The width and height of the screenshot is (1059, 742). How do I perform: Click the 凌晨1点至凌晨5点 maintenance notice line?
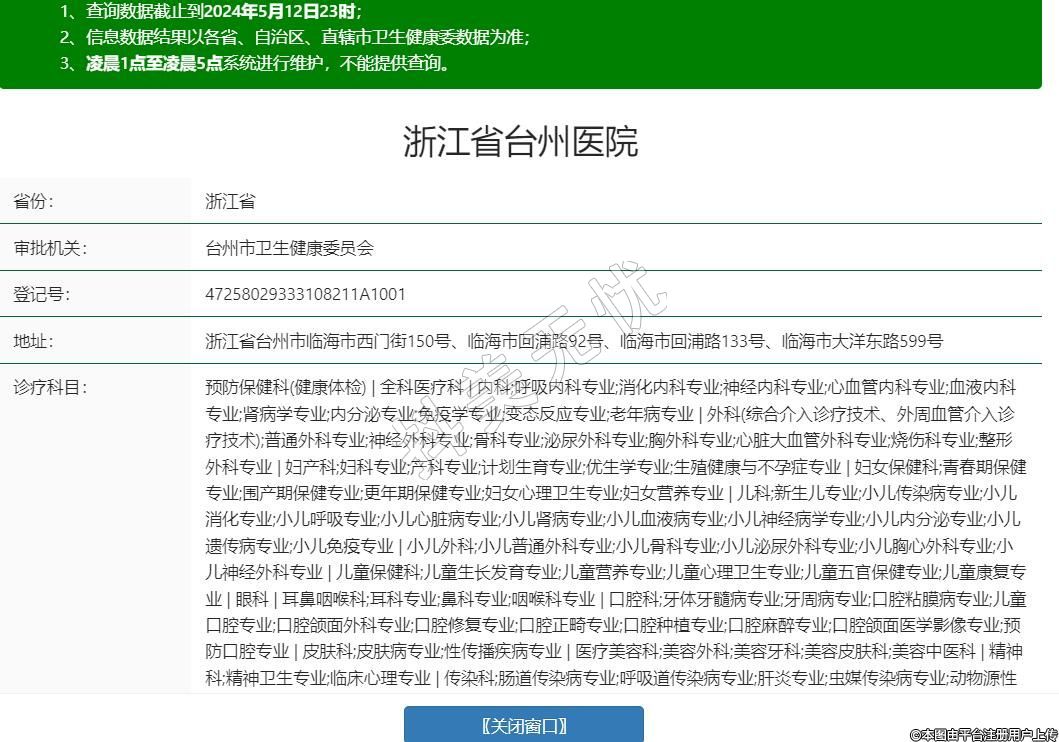[x=255, y=64]
